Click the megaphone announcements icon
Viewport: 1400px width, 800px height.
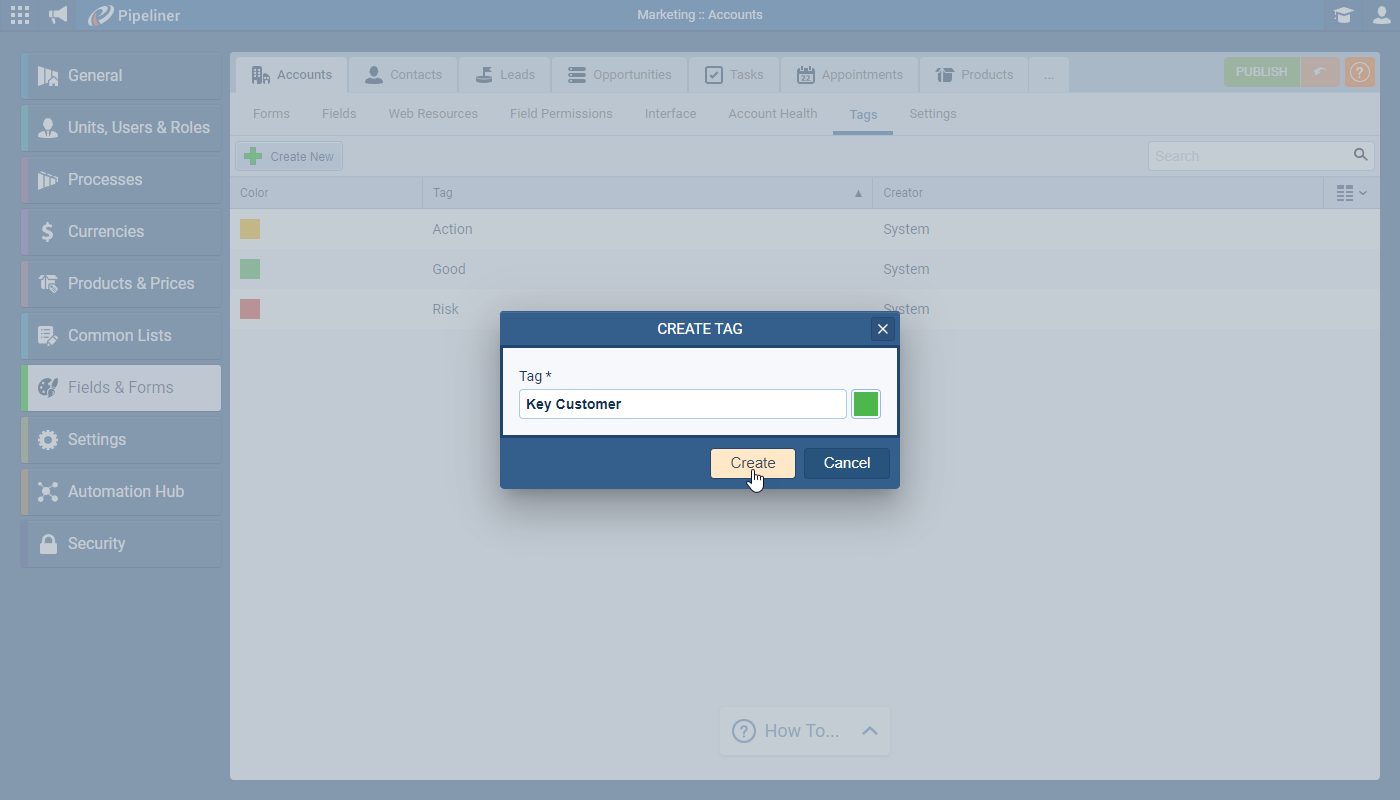[59, 15]
